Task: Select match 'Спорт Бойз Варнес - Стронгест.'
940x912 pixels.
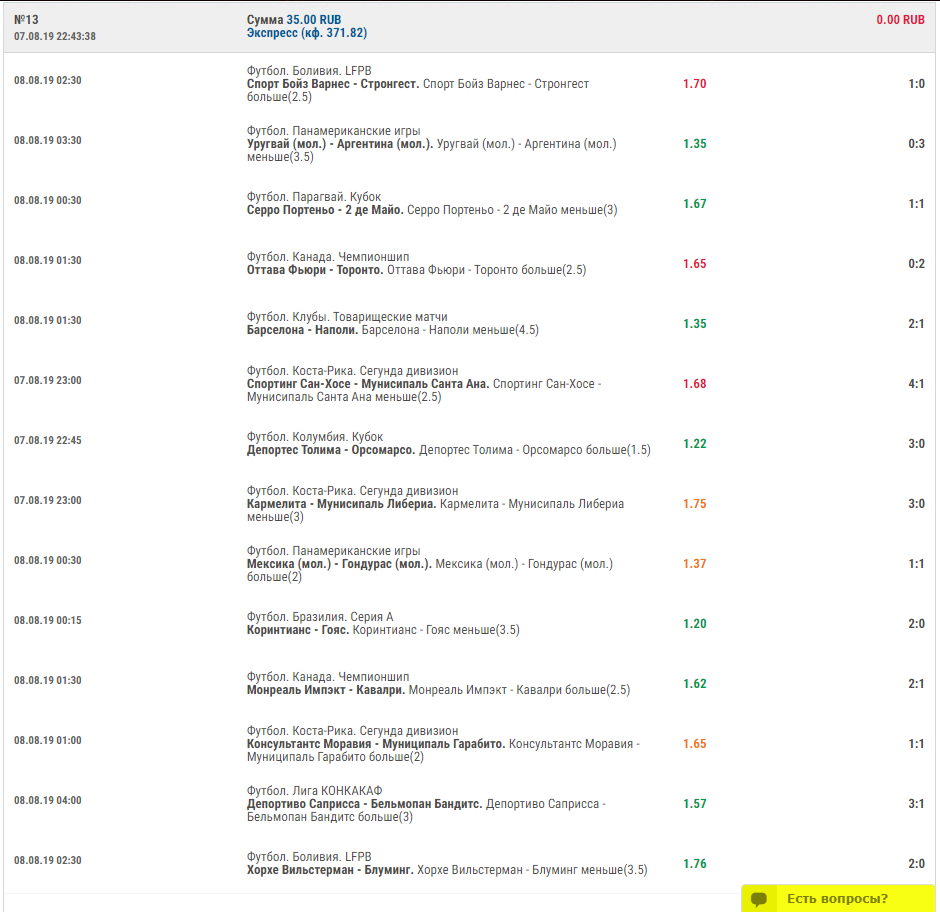Action: (333, 84)
